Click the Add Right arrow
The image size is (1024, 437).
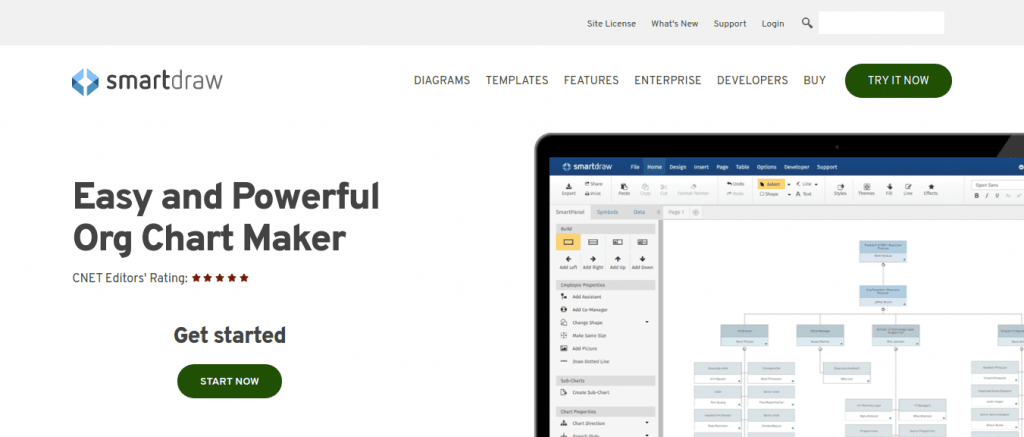(x=593, y=259)
